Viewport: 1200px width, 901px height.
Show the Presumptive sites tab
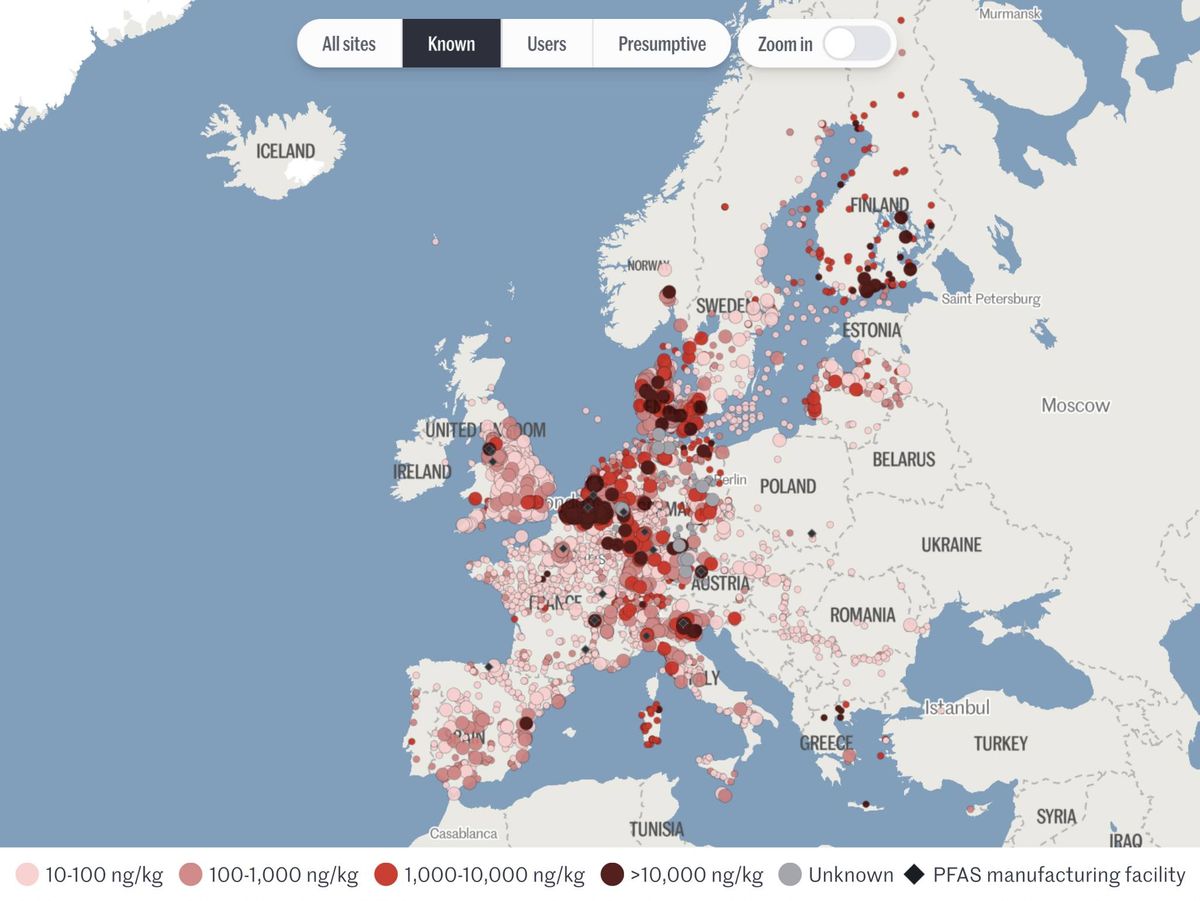pos(661,44)
